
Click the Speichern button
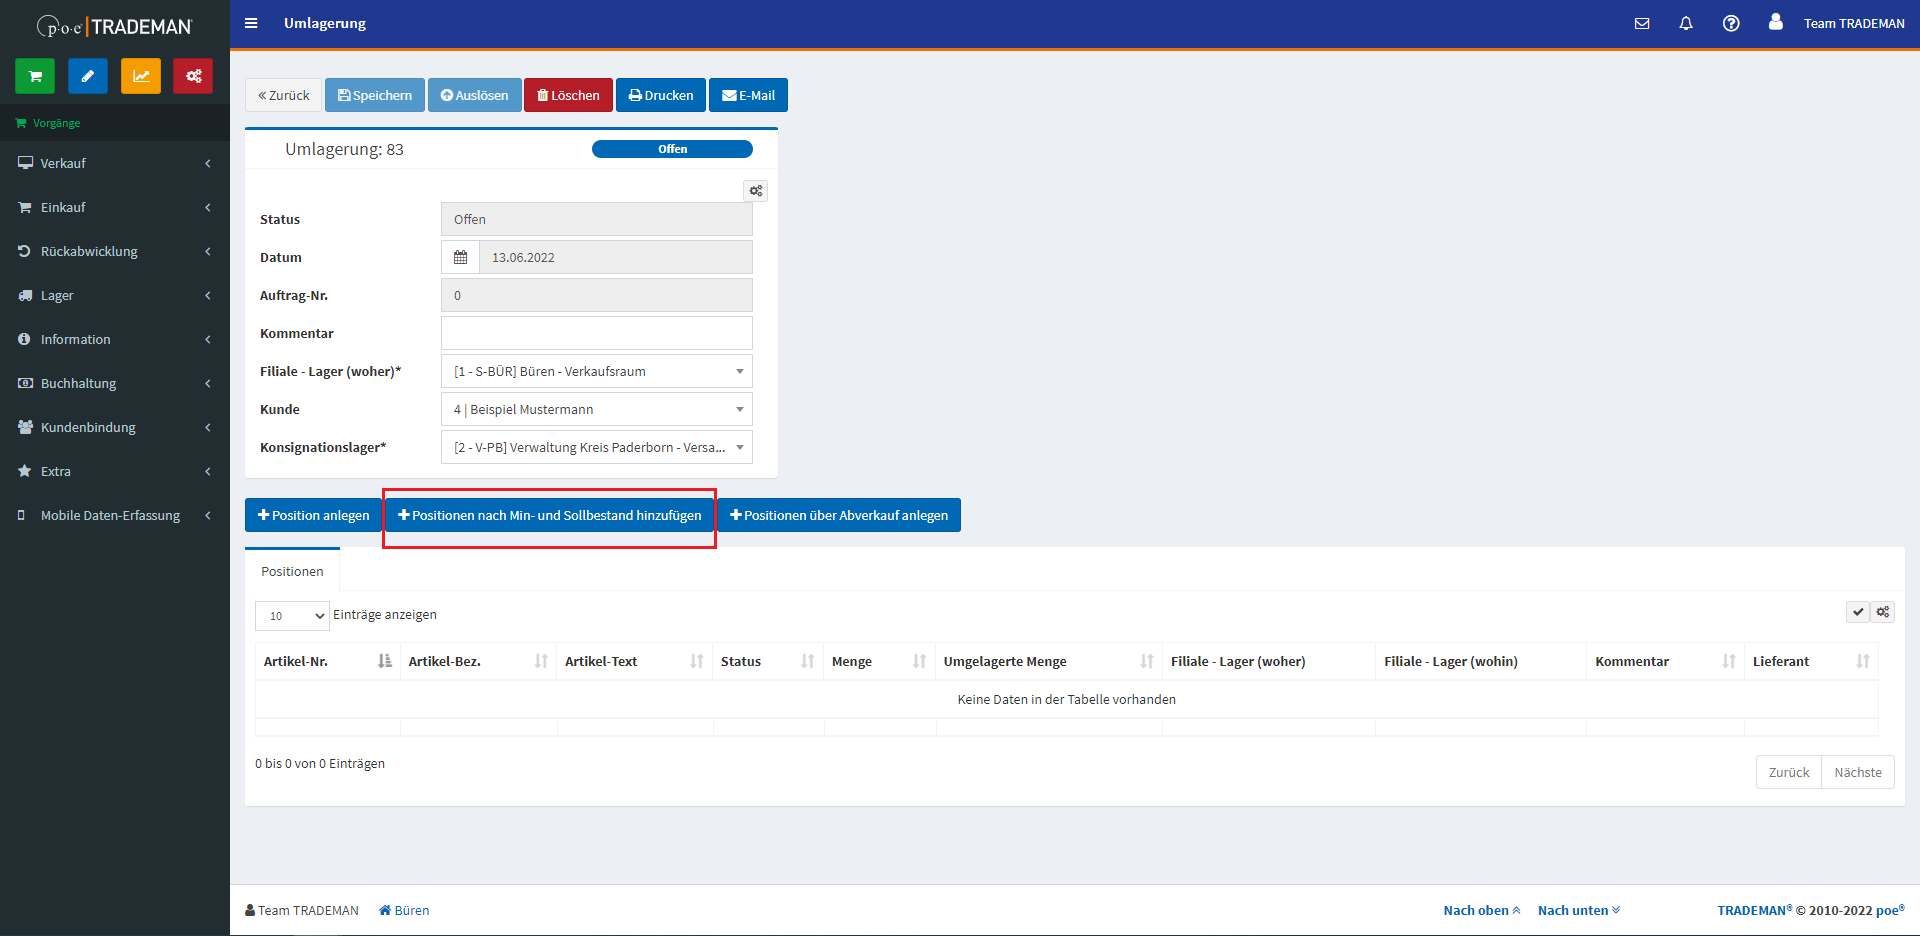pyautogui.click(x=375, y=95)
